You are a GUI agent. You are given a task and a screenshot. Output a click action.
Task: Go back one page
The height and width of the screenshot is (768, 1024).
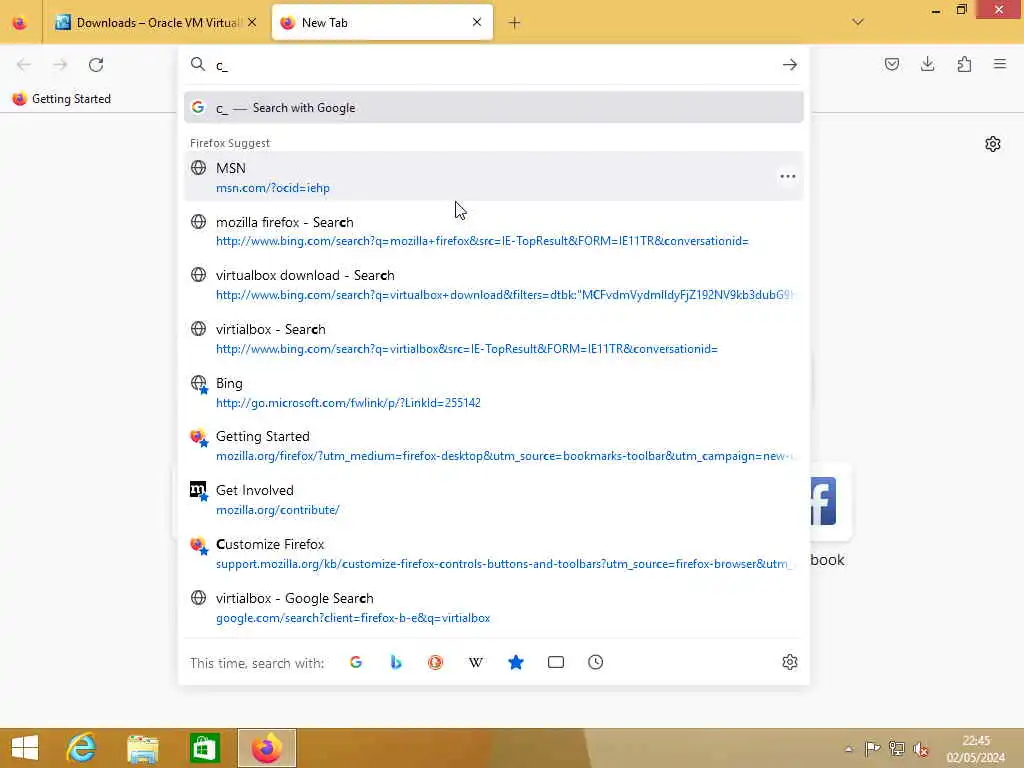point(24,65)
